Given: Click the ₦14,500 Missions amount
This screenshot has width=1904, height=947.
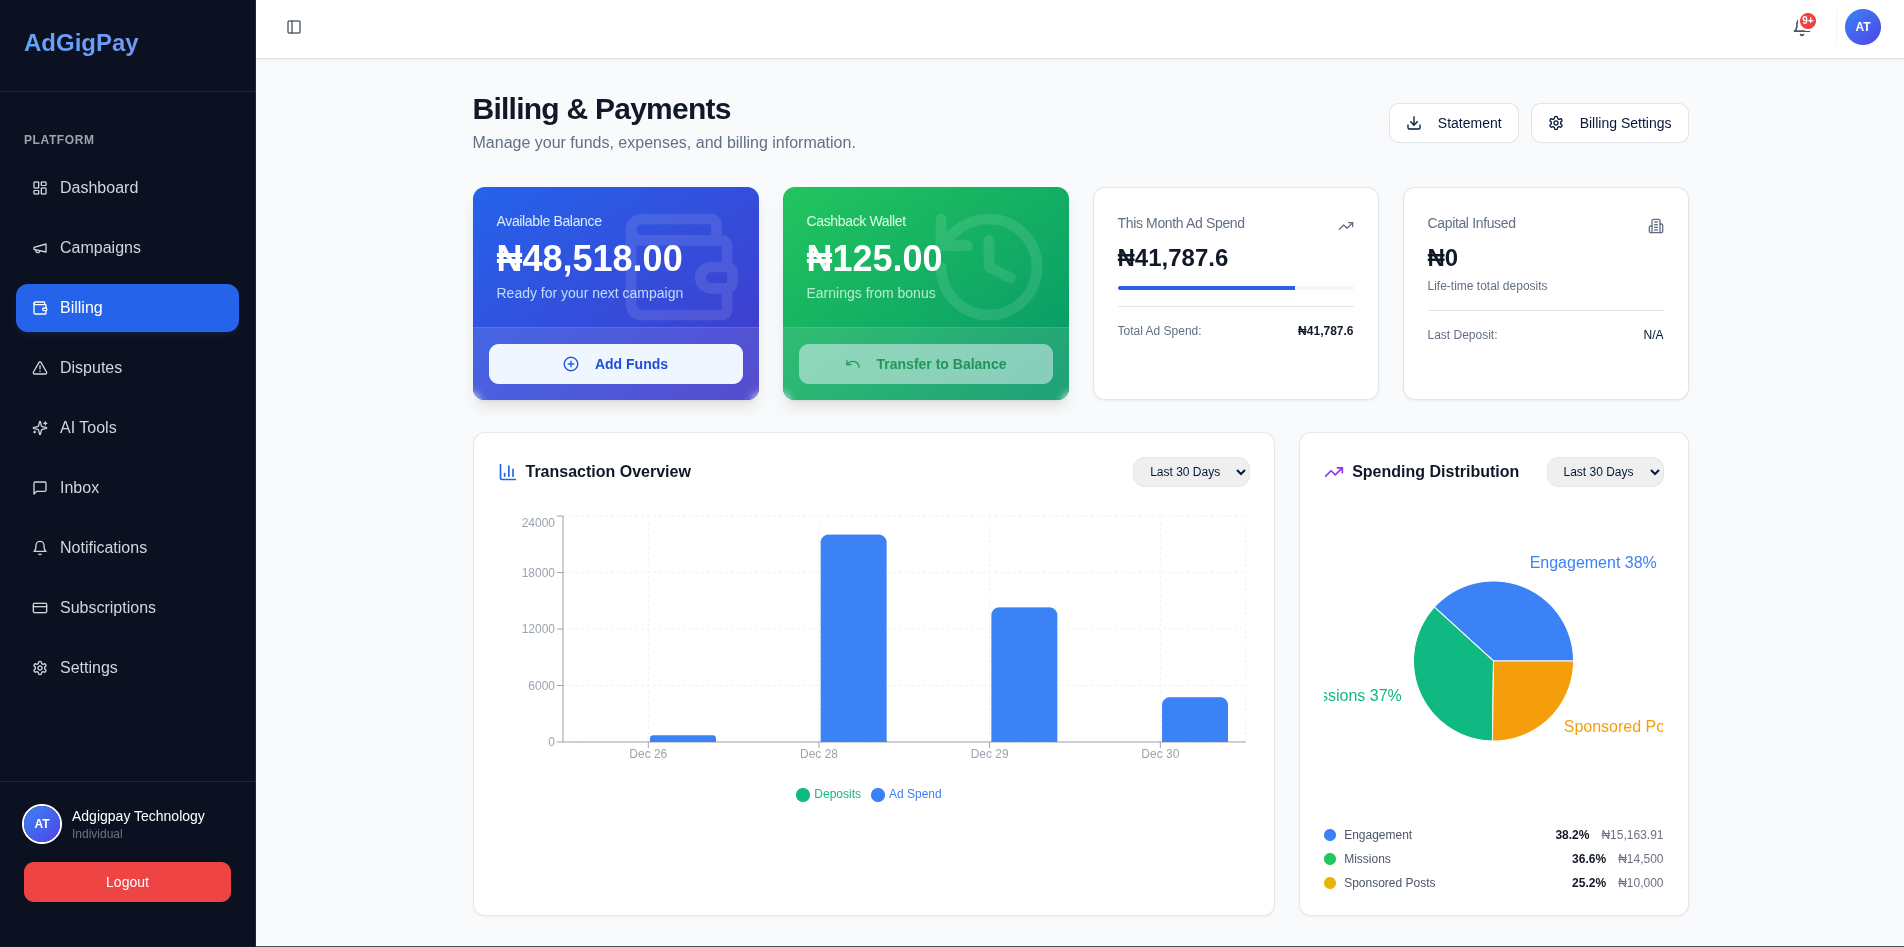Looking at the screenshot, I should point(1640,859).
